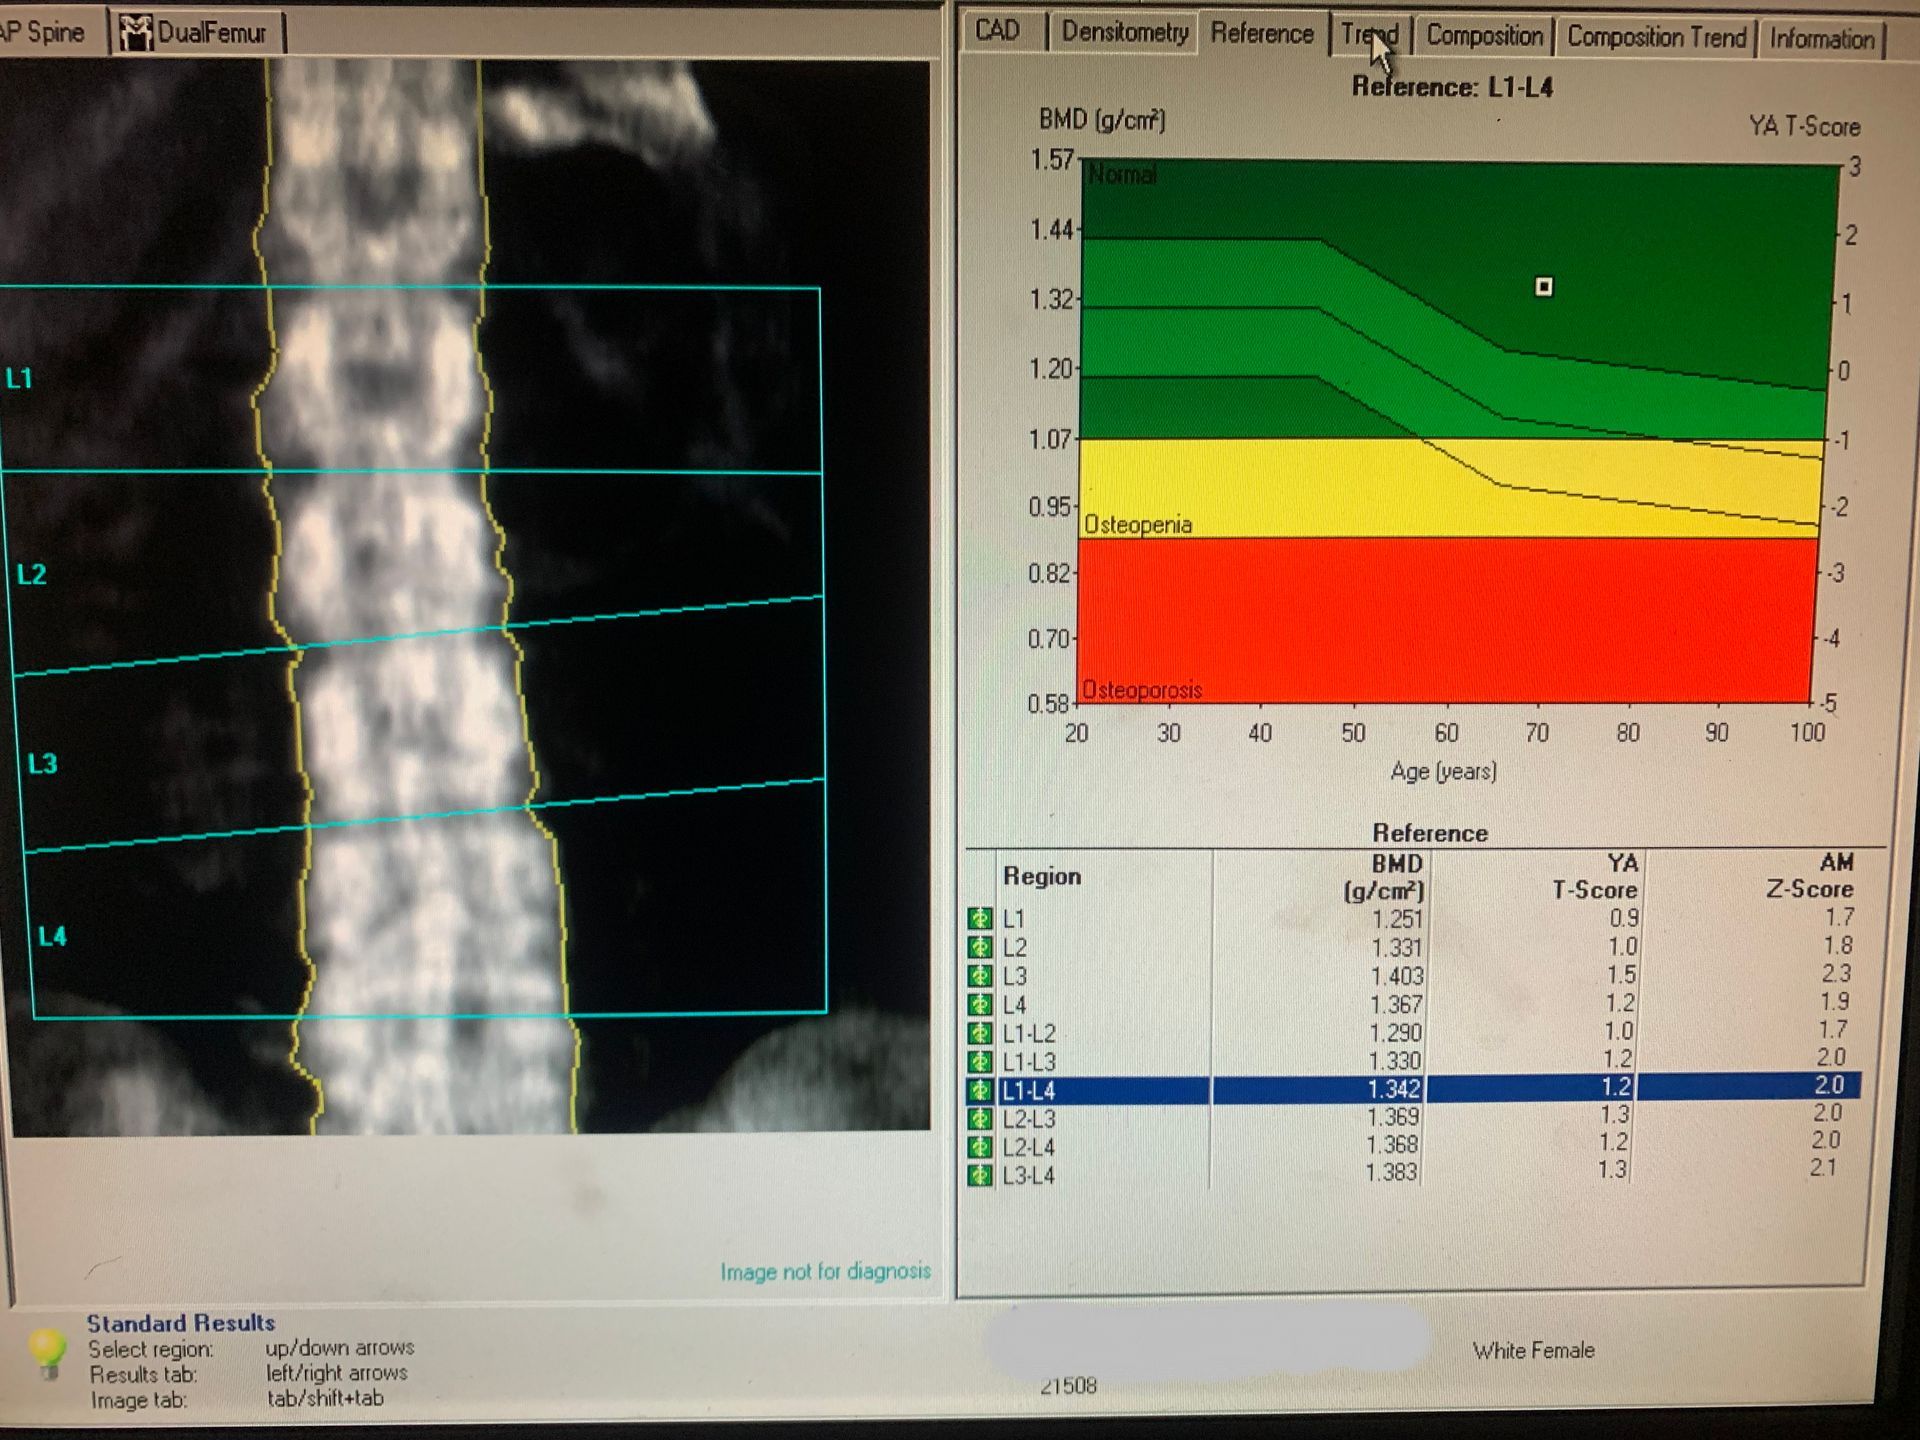Select the AP Spine scan tab

click(x=42, y=30)
